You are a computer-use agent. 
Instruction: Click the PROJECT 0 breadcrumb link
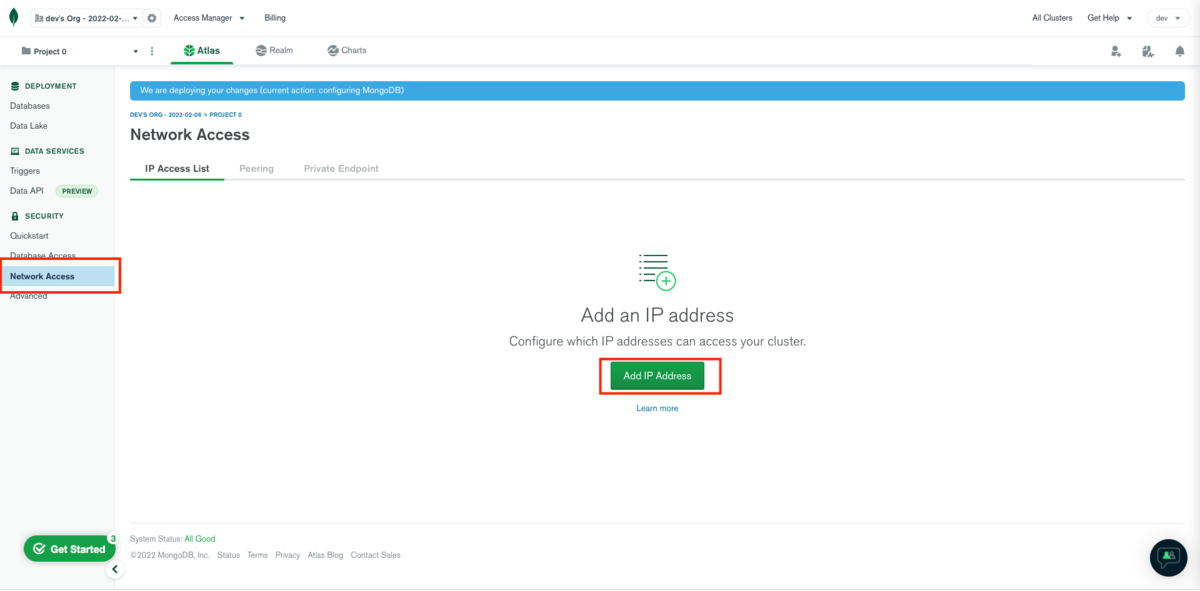coord(226,115)
